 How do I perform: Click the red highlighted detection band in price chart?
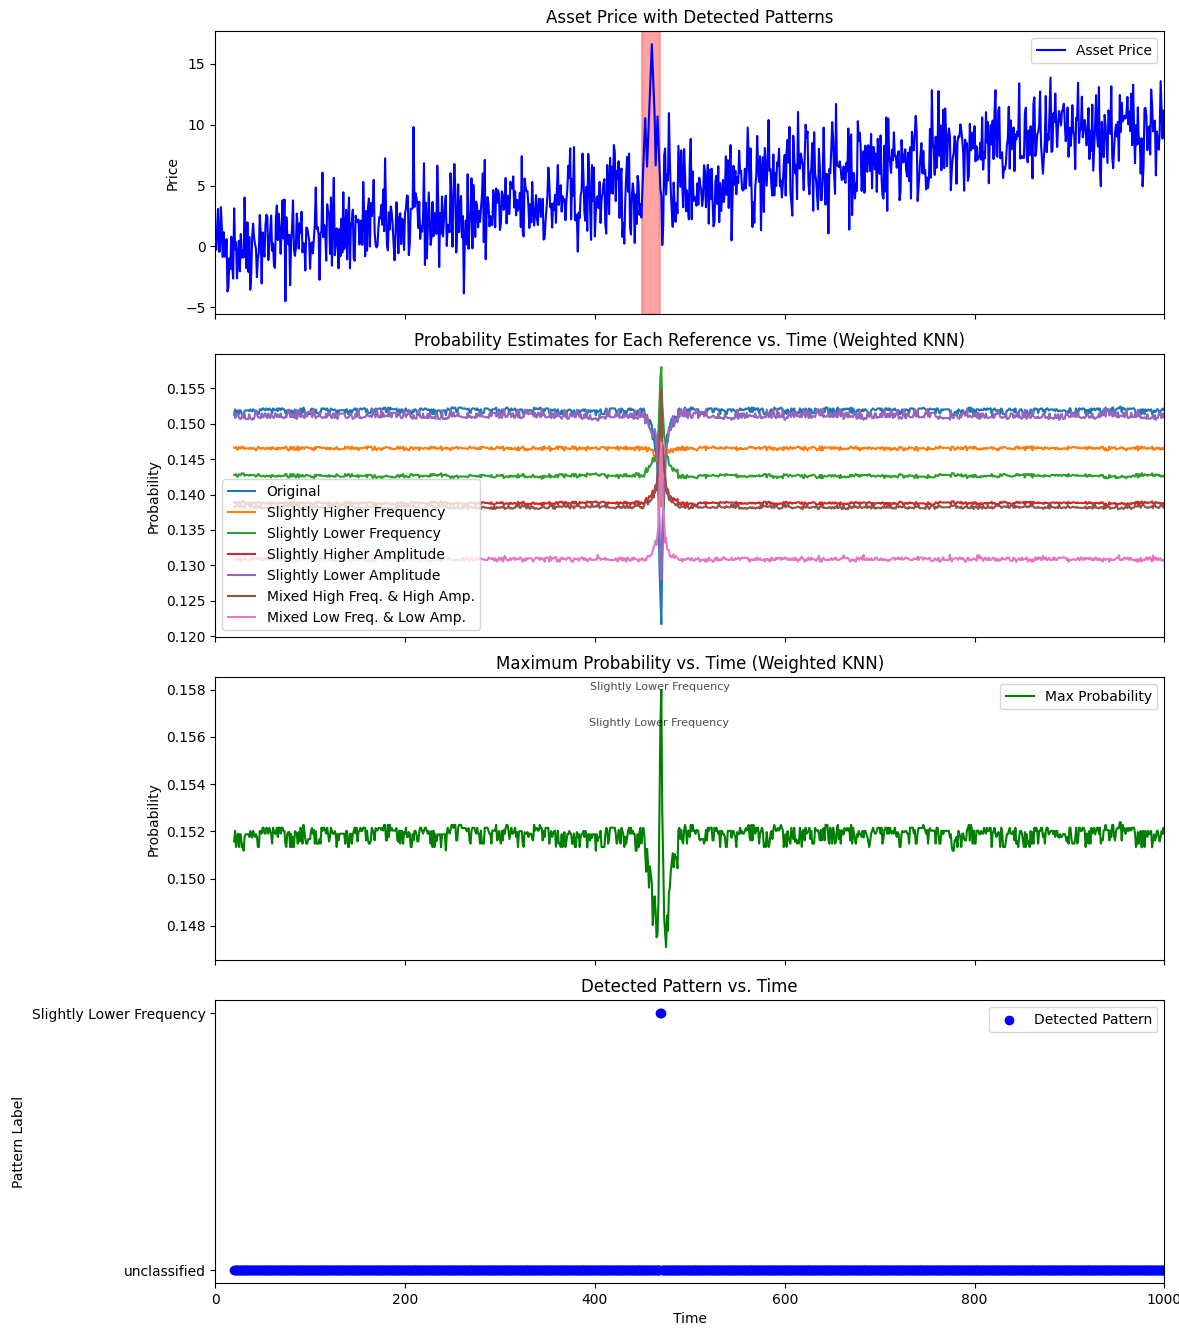tap(650, 173)
